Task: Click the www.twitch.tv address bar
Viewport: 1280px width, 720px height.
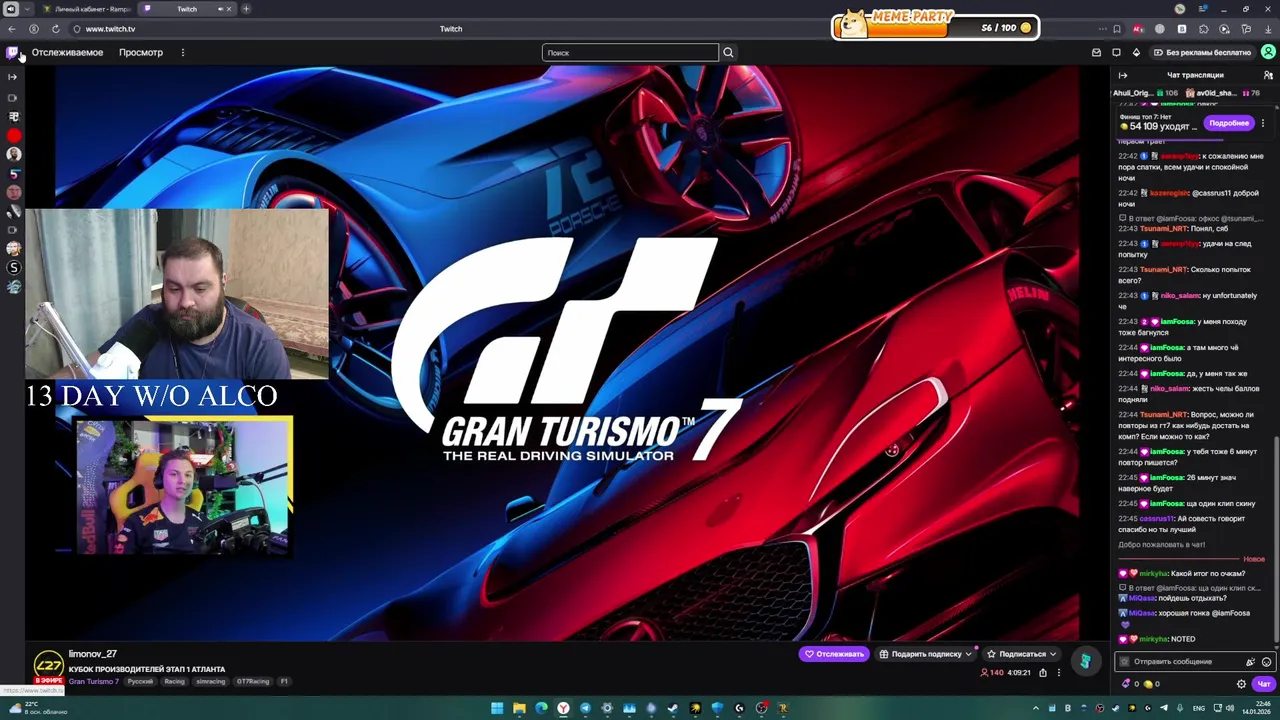Action: tap(110, 29)
